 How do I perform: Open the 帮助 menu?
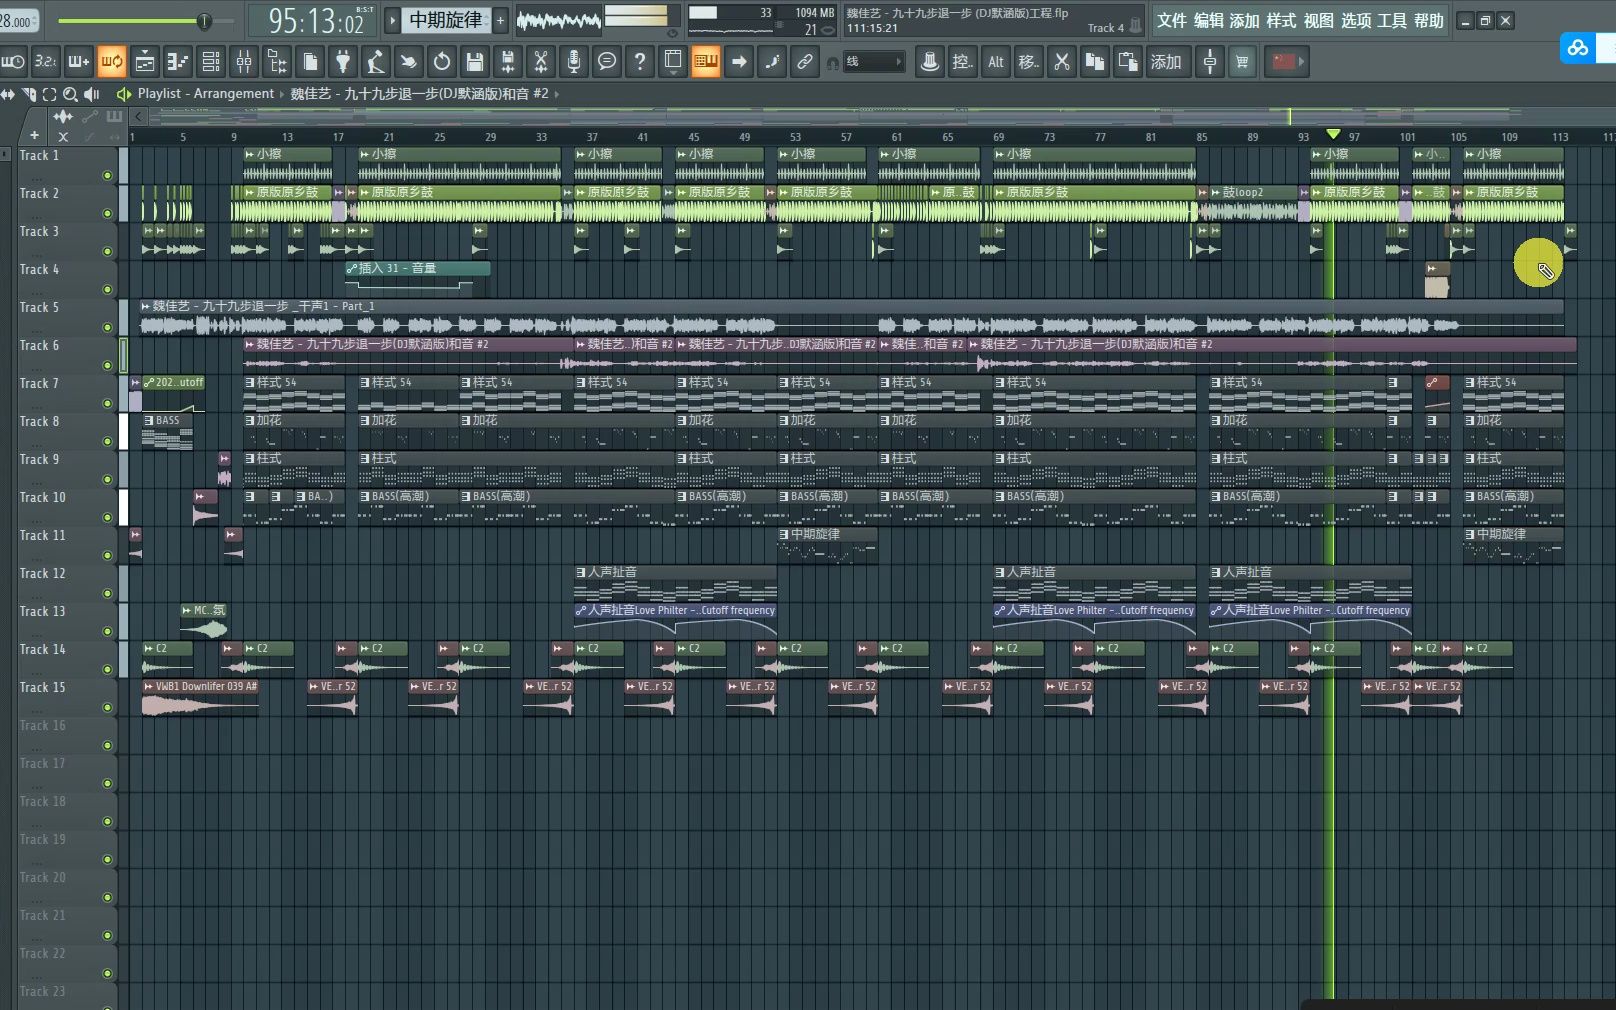(1428, 20)
